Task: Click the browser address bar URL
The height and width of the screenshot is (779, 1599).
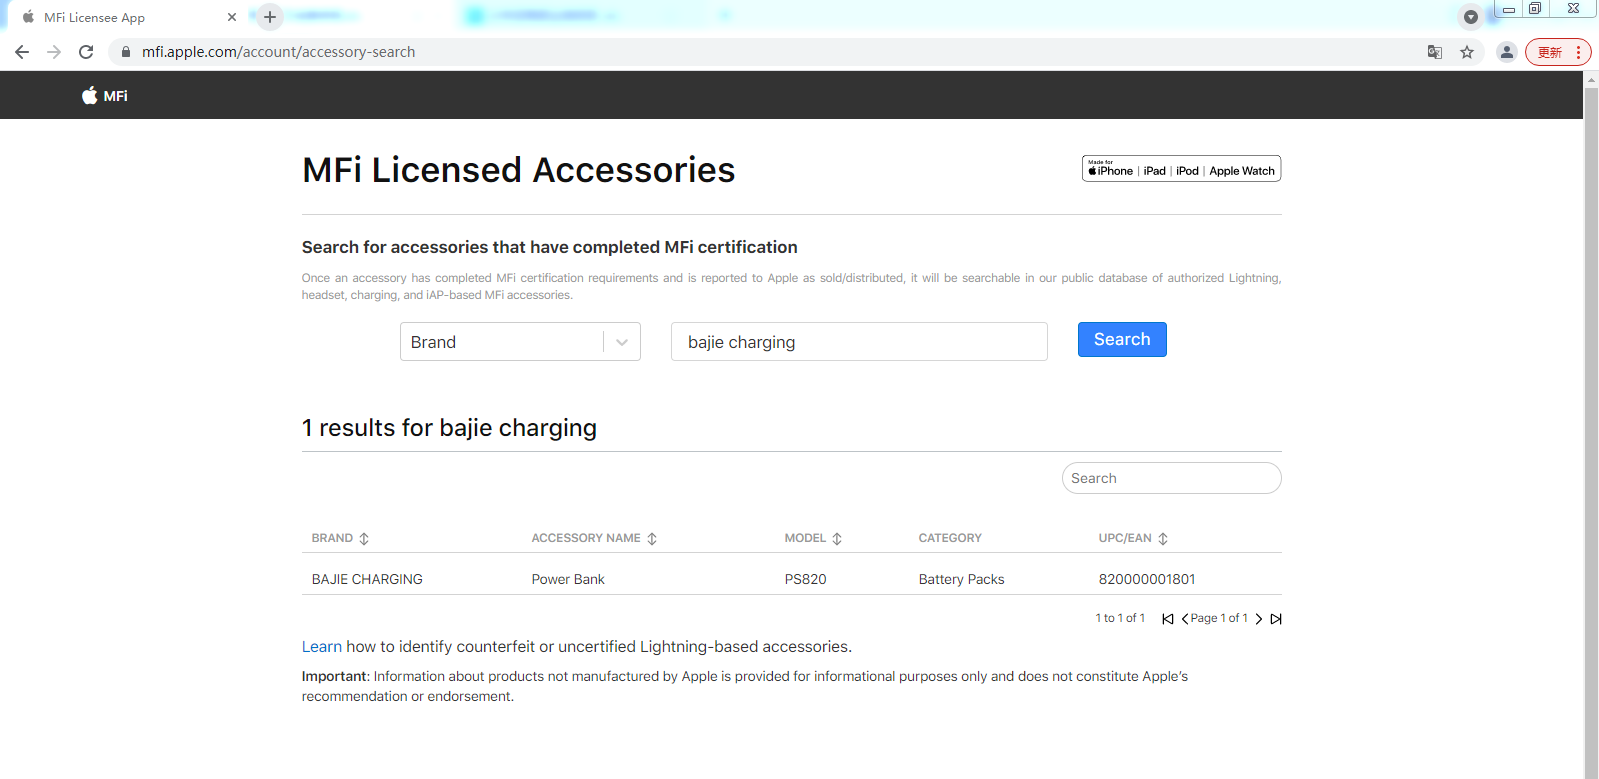Action: click(x=278, y=52)
